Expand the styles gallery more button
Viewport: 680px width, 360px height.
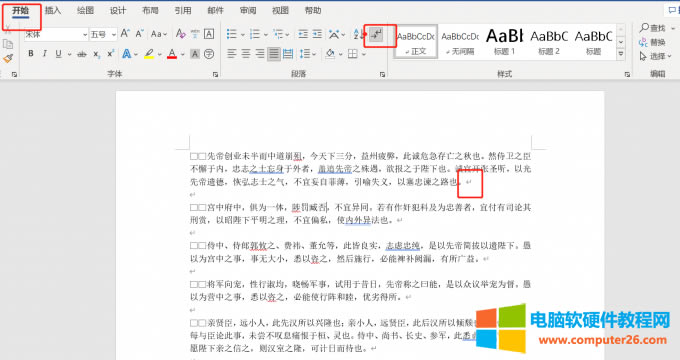point(621,54)
